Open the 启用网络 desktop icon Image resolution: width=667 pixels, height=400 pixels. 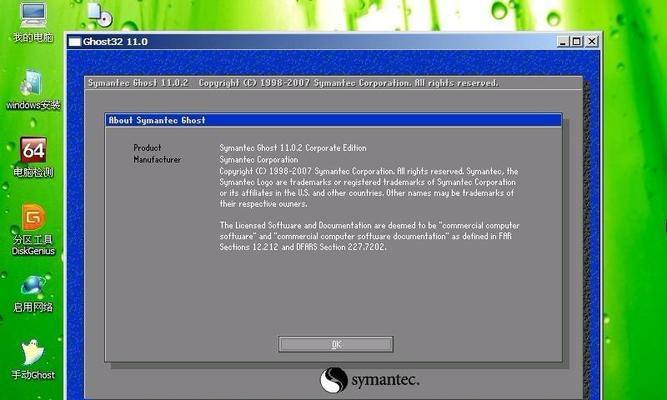[x=33, y=294]
